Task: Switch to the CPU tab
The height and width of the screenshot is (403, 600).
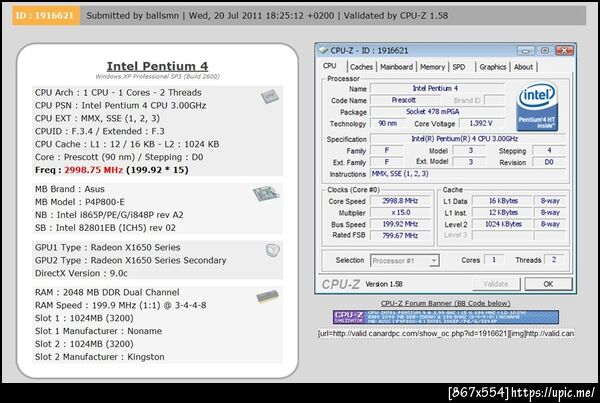Action: point(329,66)
